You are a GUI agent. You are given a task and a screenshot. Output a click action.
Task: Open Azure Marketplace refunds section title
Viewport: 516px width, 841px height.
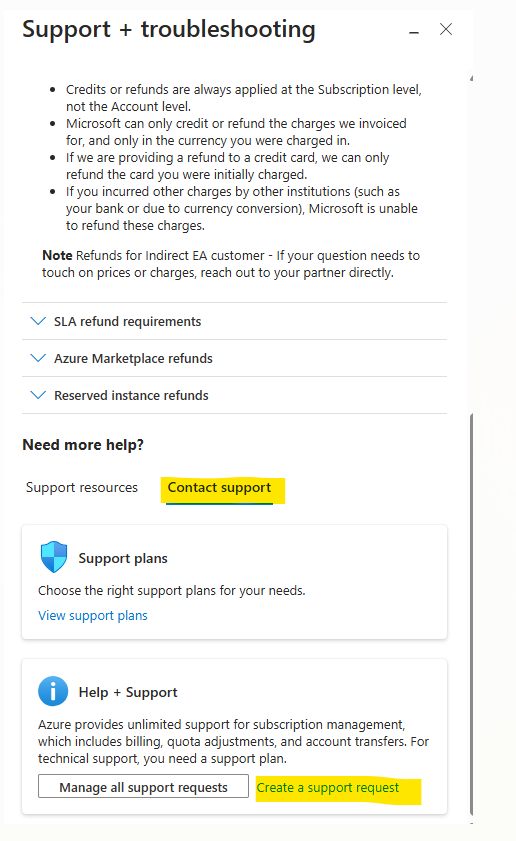coord(134,358)
